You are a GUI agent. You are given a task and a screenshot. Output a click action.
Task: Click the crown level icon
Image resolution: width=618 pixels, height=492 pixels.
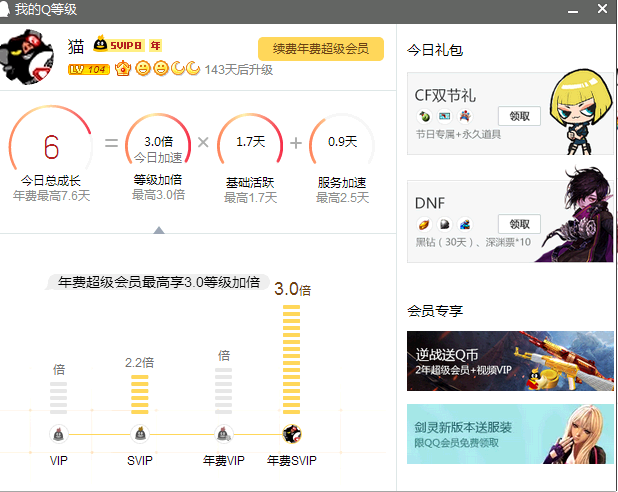(x=123, y=69)
